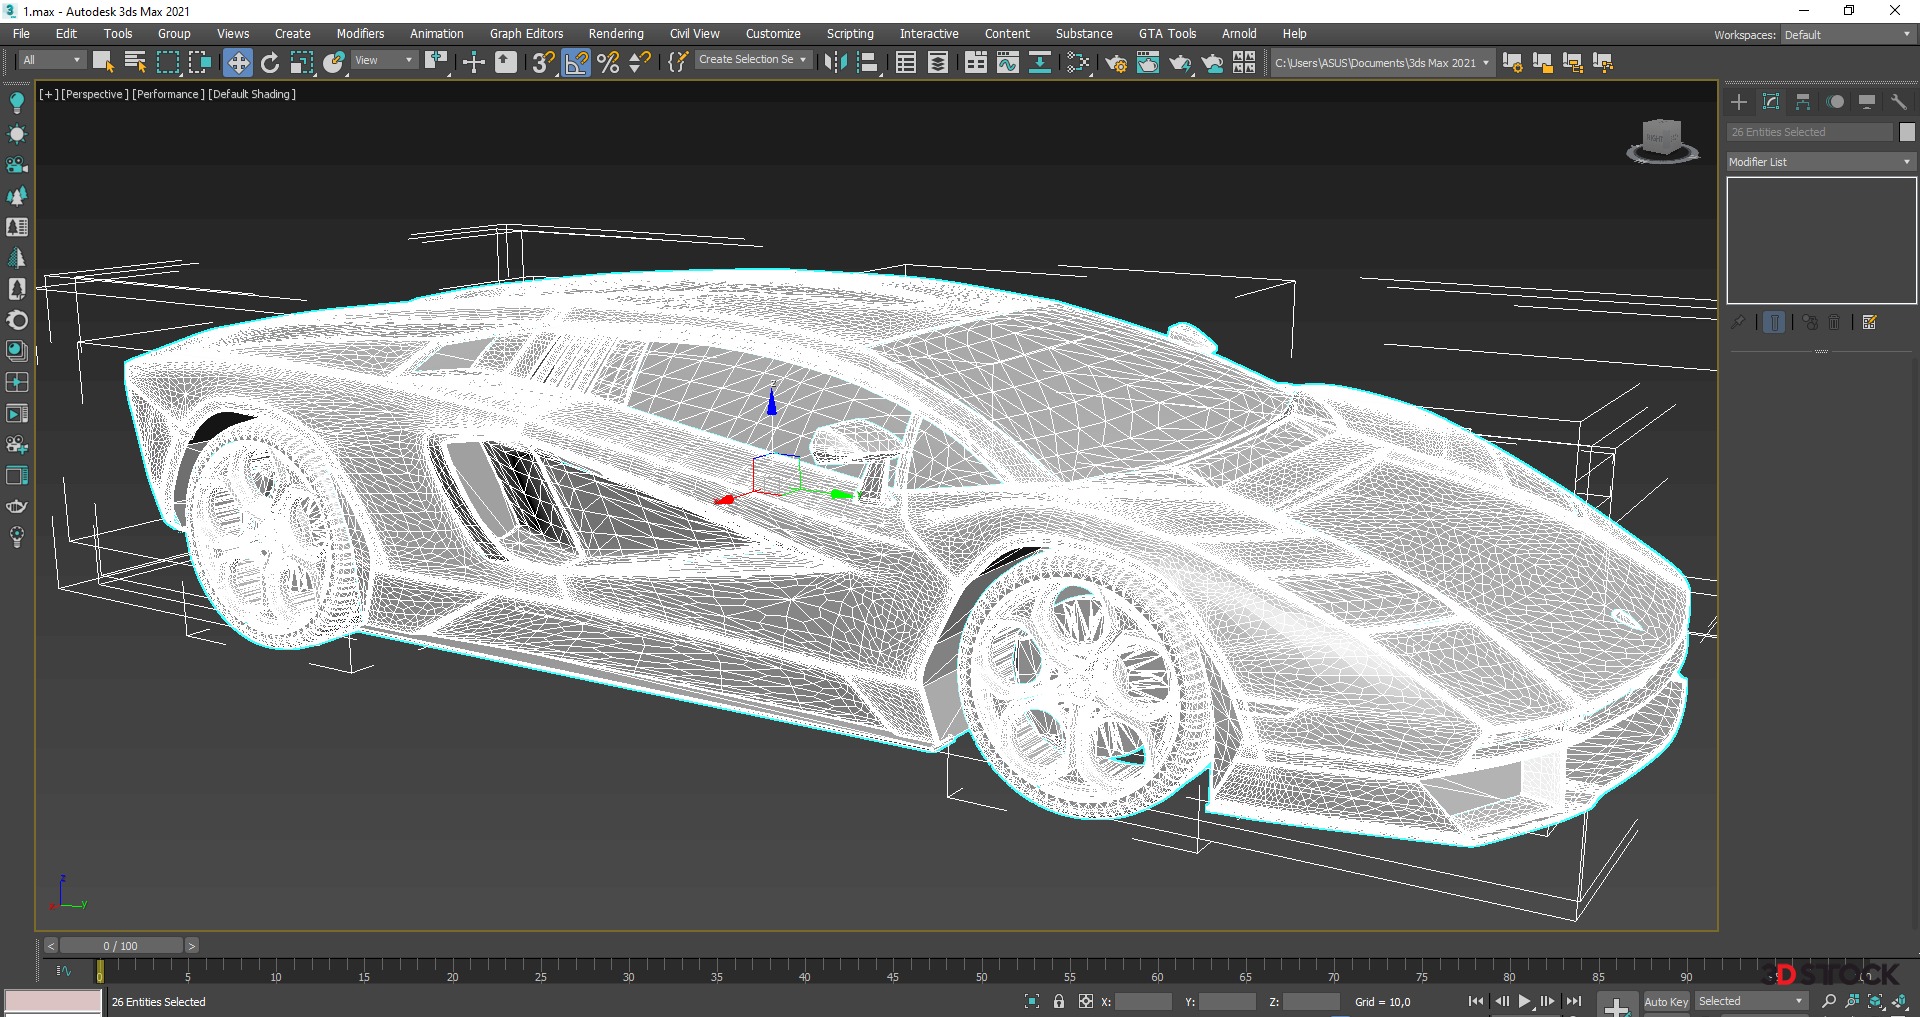The image size is (1920, 1017).
Task: Toggle the Angle Snap button
Action: pyautogui.click(x=577, y=63)
